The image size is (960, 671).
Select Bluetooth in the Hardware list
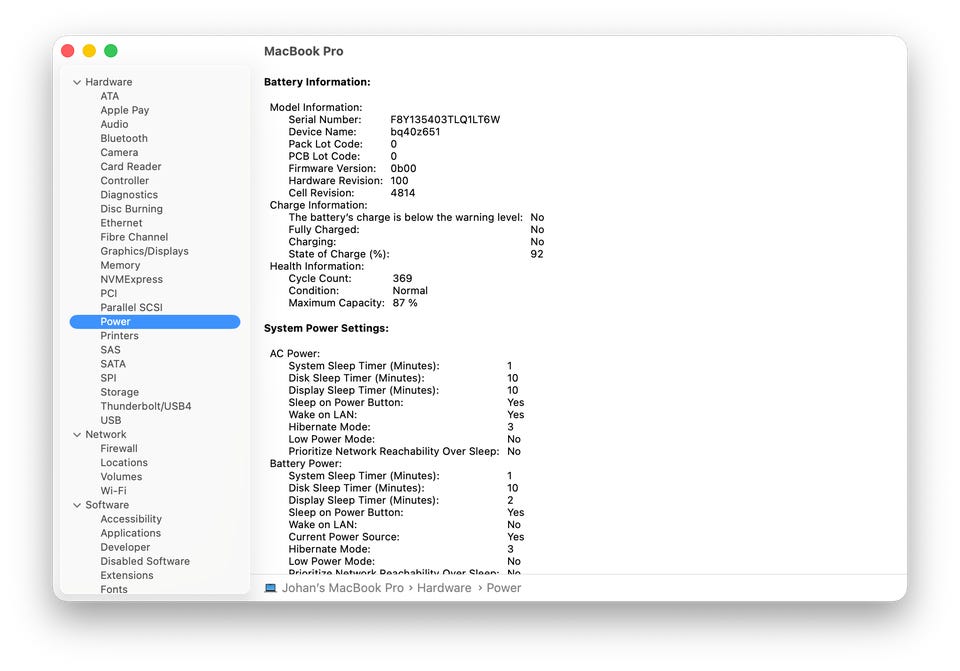124,139
